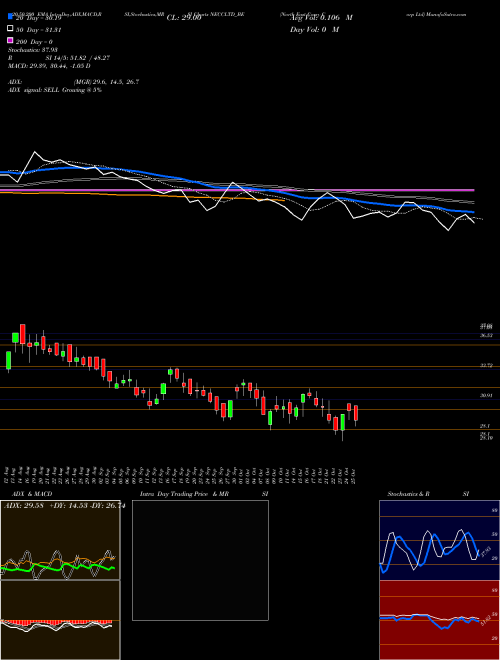500x660 pixels.
Task: Select the '20 Day = 30.19' legend label
Action: click(x=38, y=18)
